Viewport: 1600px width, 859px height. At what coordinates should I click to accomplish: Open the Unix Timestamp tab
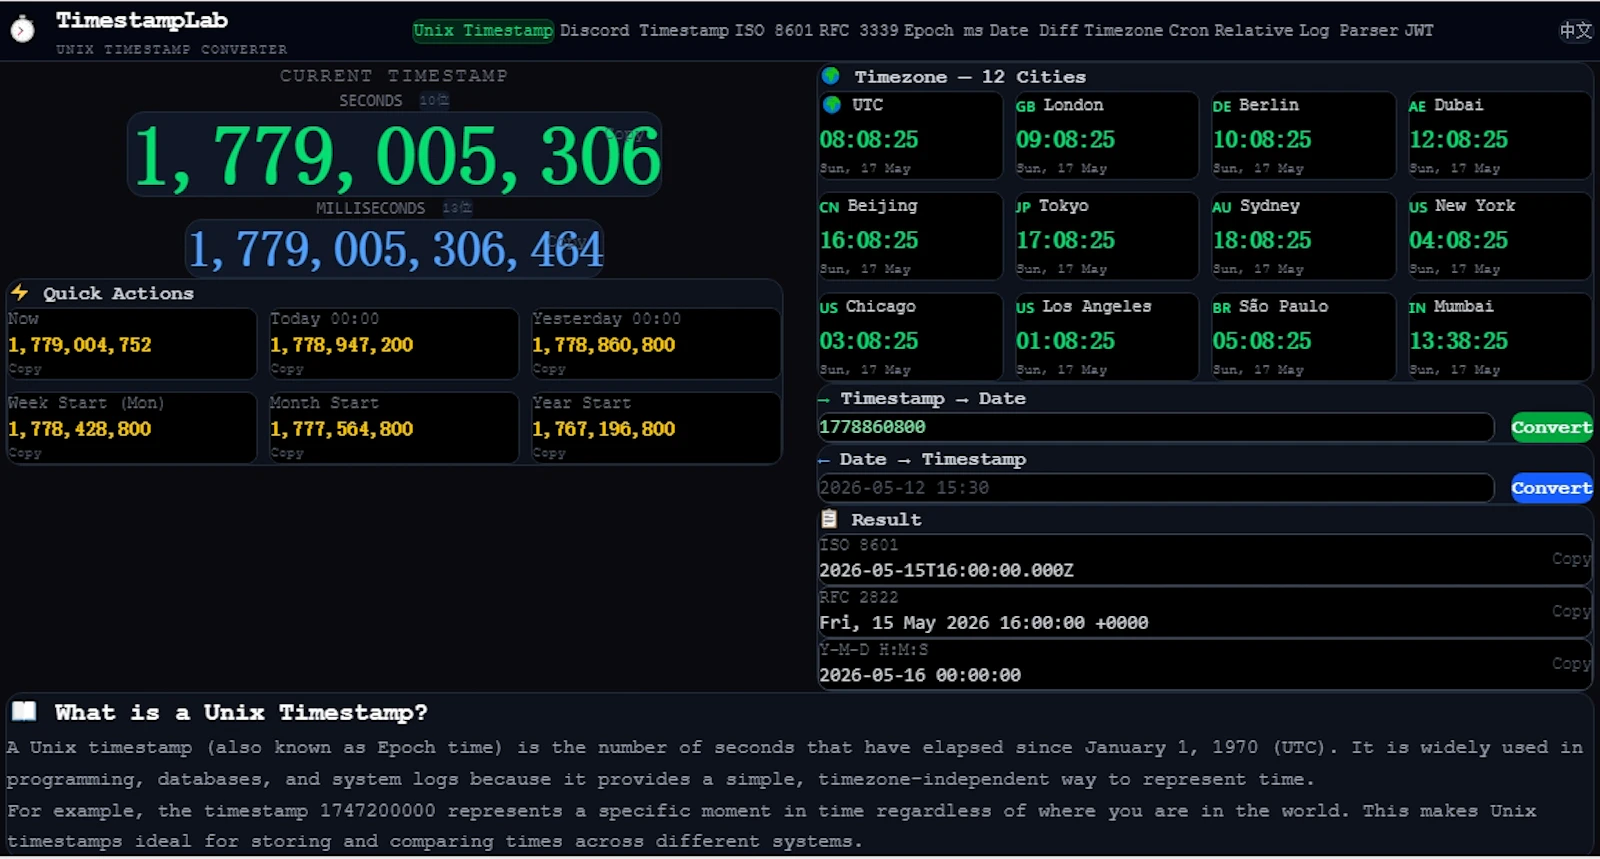click(483, 31)
